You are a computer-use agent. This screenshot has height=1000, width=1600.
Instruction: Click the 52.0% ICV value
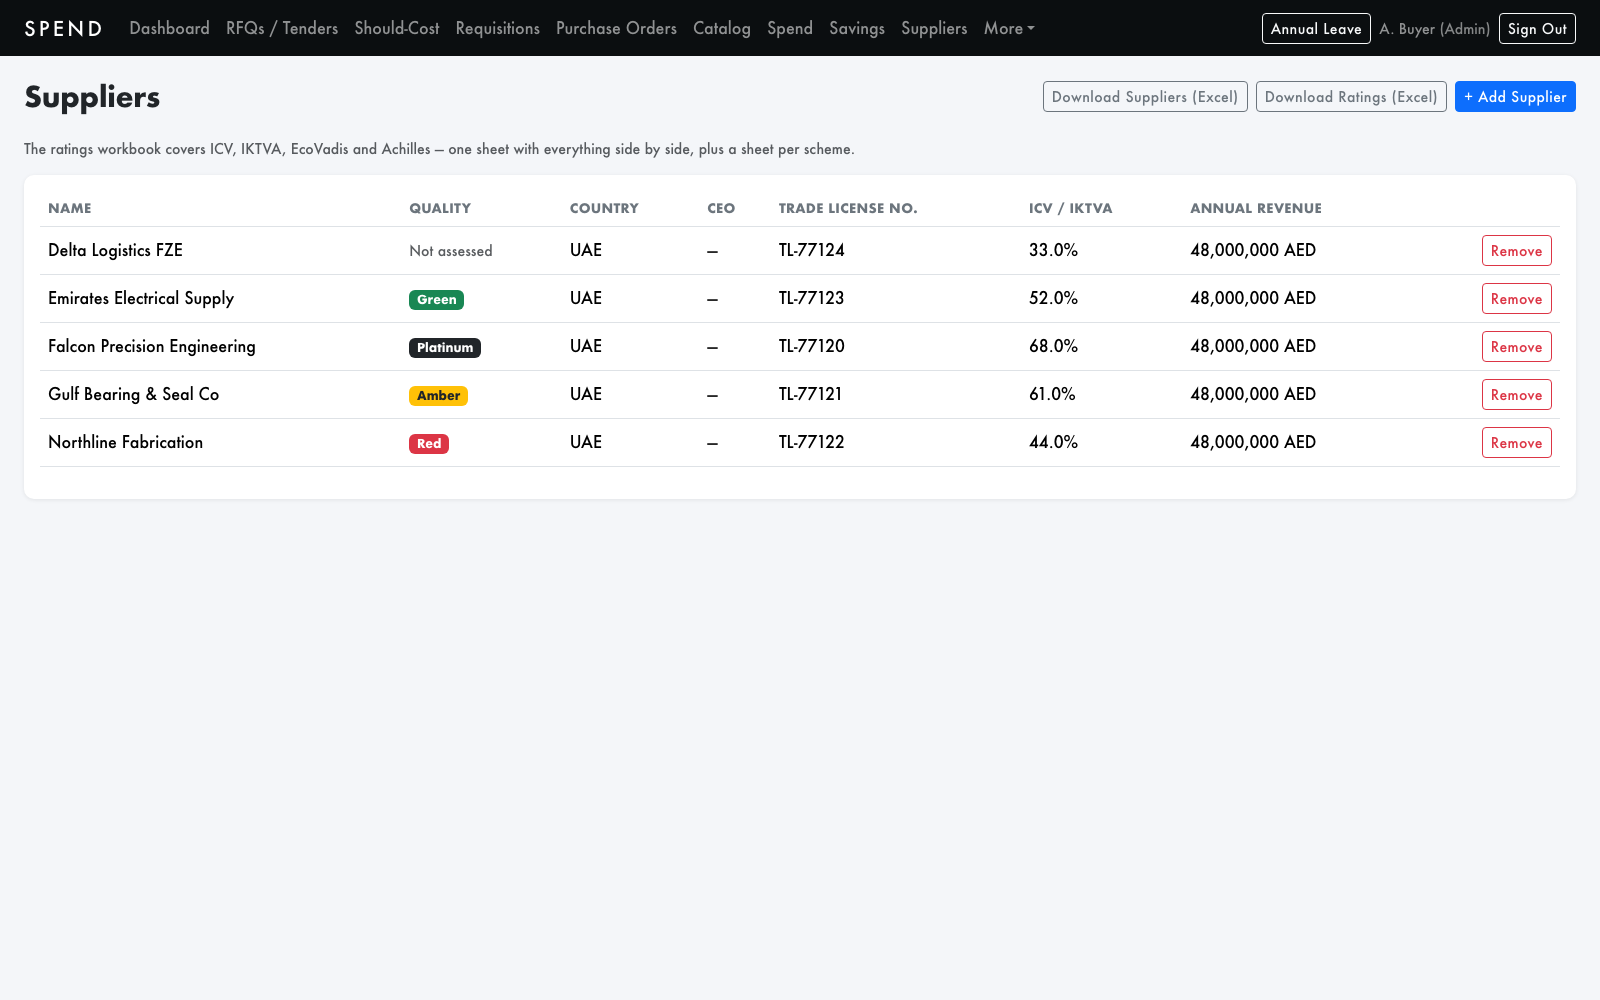click(1053, 298)
